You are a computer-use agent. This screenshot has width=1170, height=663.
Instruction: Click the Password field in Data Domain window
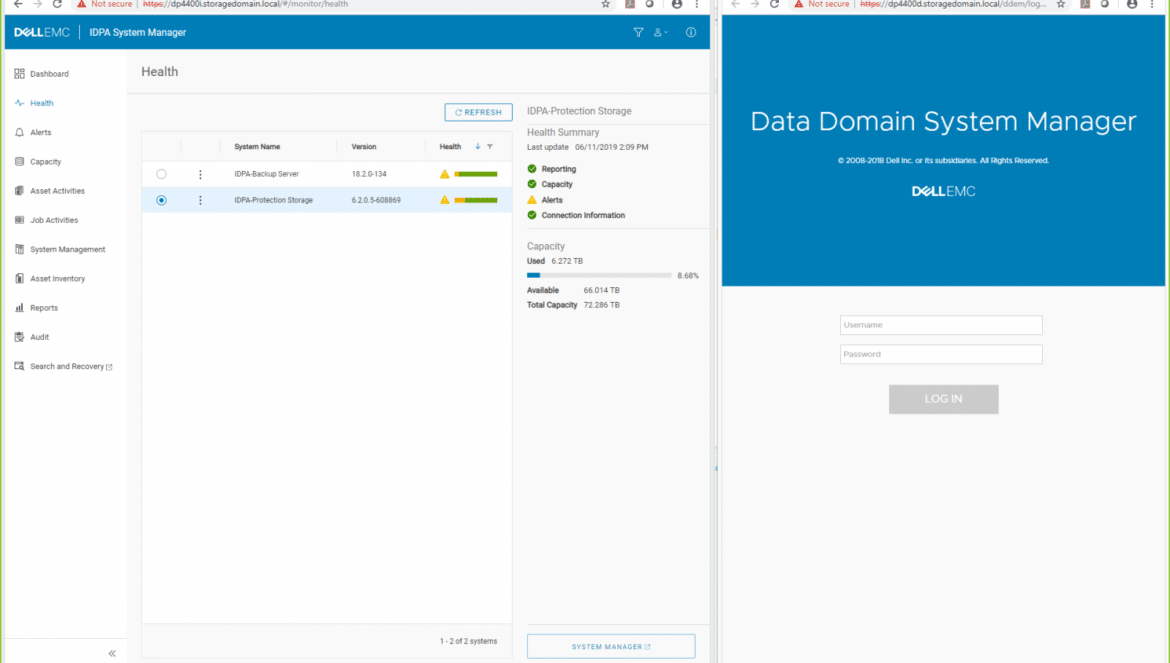tap(941, 354)
